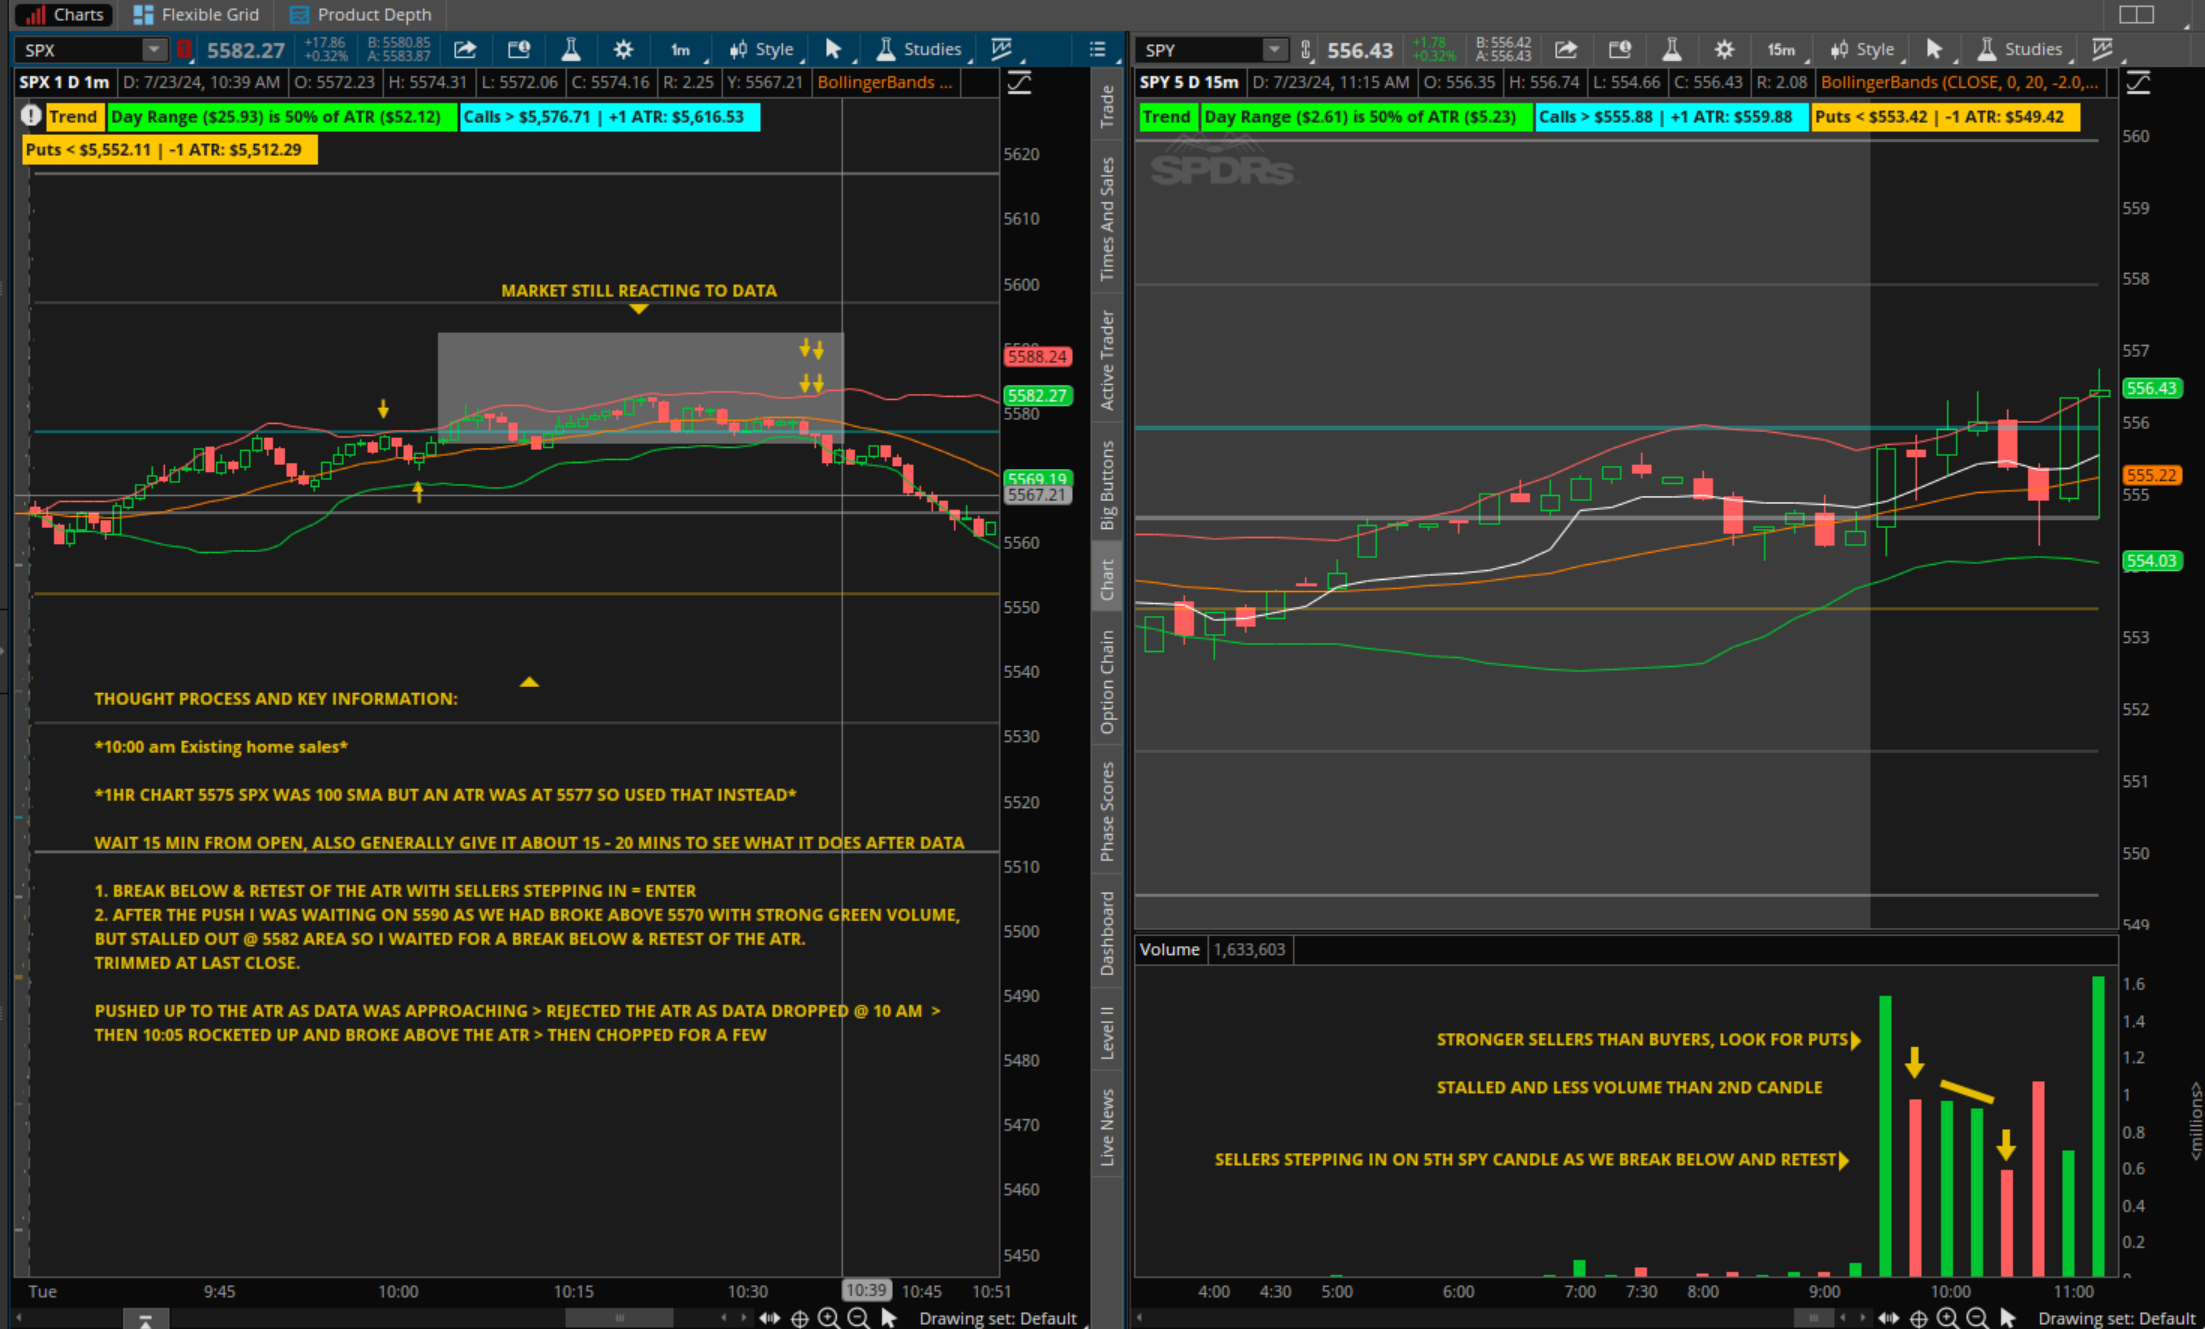This screenshot has height=1329, width=2205.
Task: Open drawings tool icon in SPX toolbar
Action: coord(1001,50)
